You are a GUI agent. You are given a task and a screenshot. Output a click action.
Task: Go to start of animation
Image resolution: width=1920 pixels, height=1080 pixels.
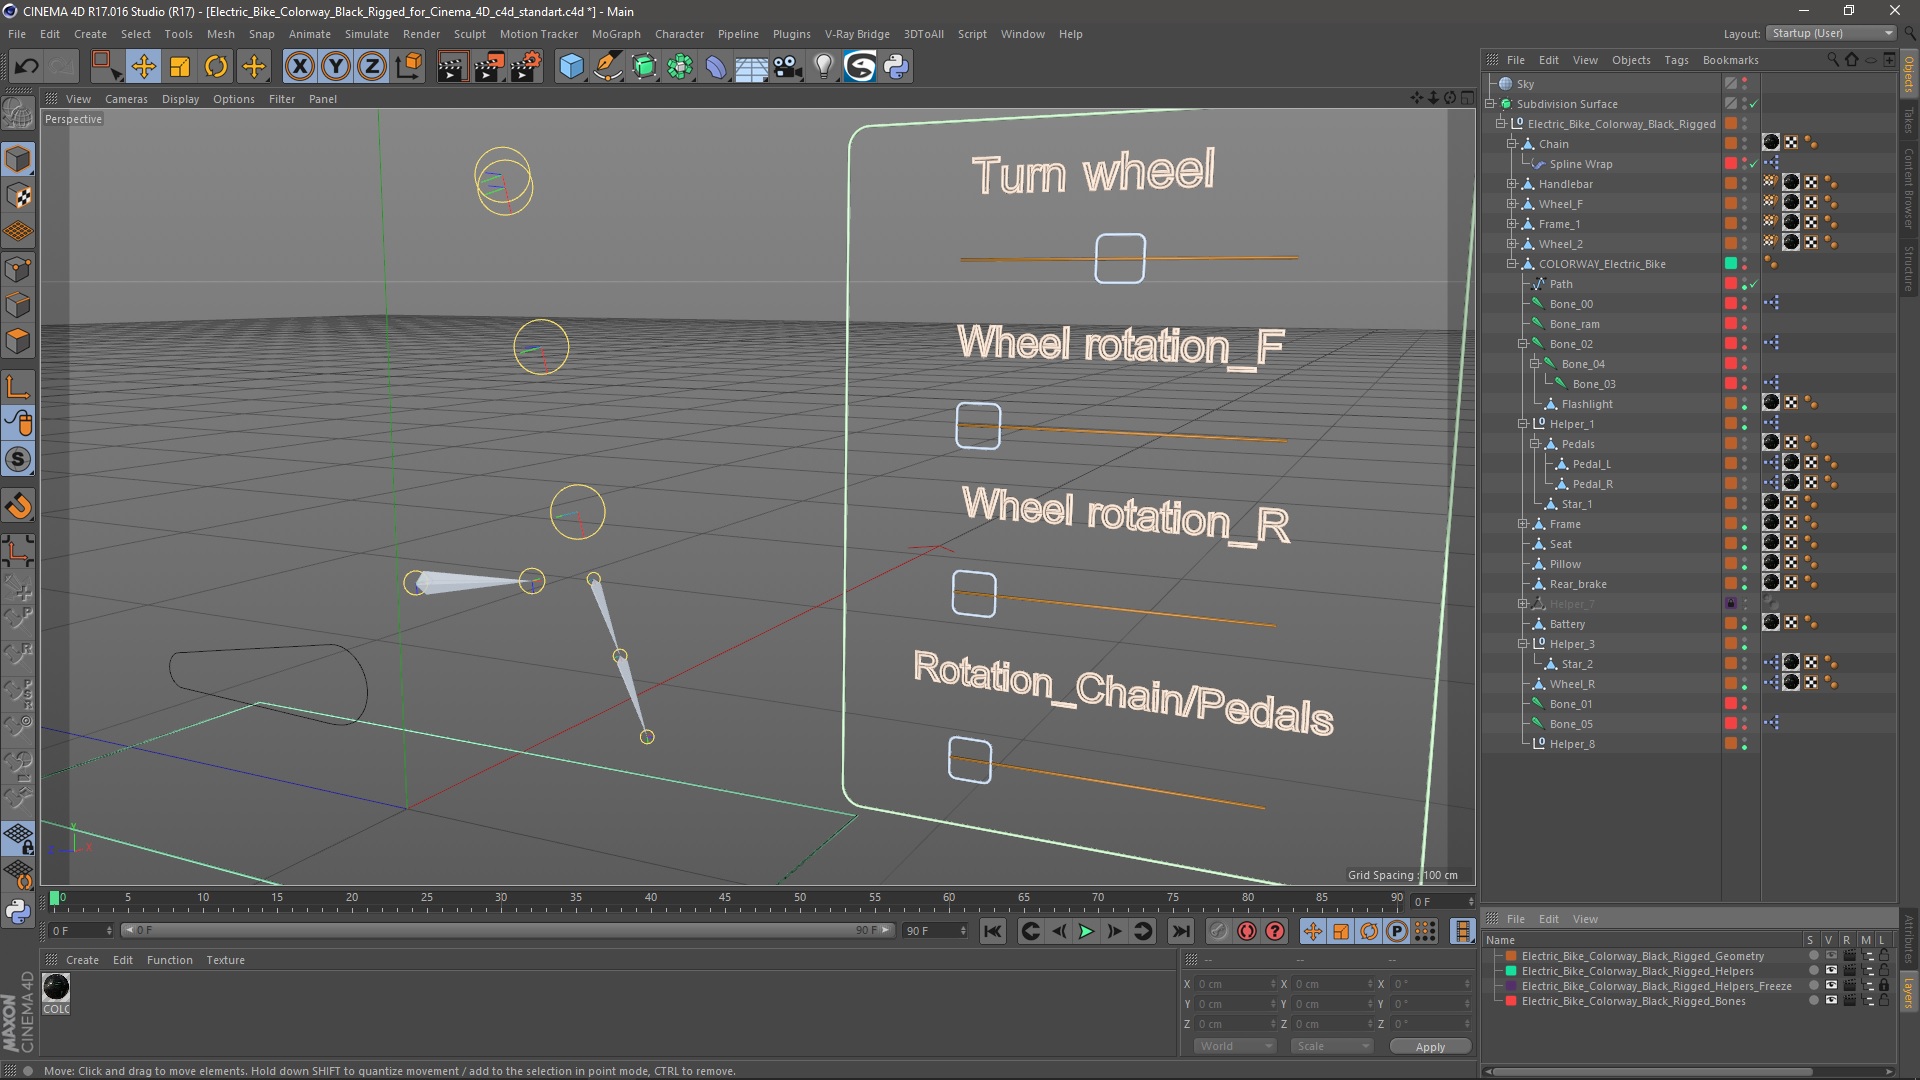(992, 931)
